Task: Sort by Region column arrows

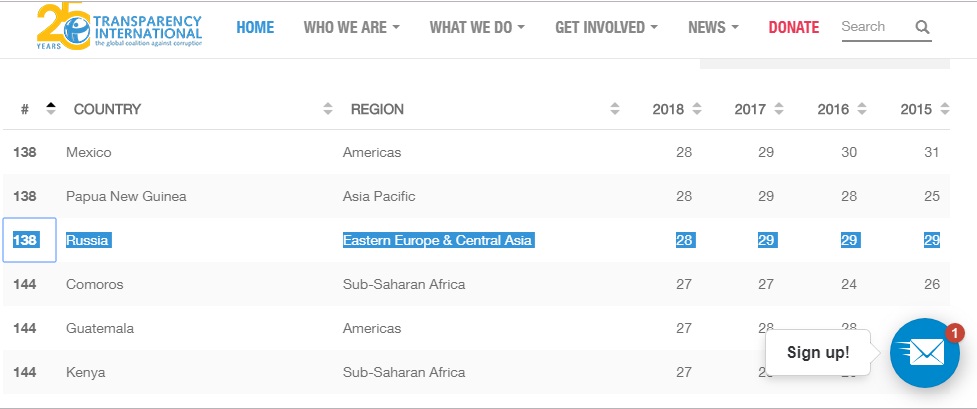Action: coord(615,109)
